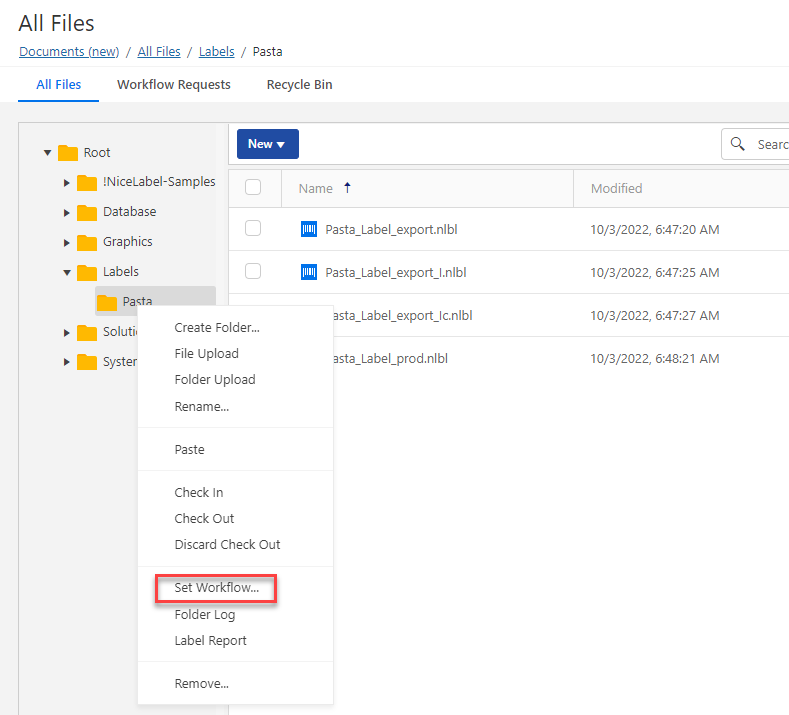The width and height of the screenshot is (789, 715).
Task: Tick the checkbox for Pasta_Label_export_I.nlbl
Action: tap(253, 271)
